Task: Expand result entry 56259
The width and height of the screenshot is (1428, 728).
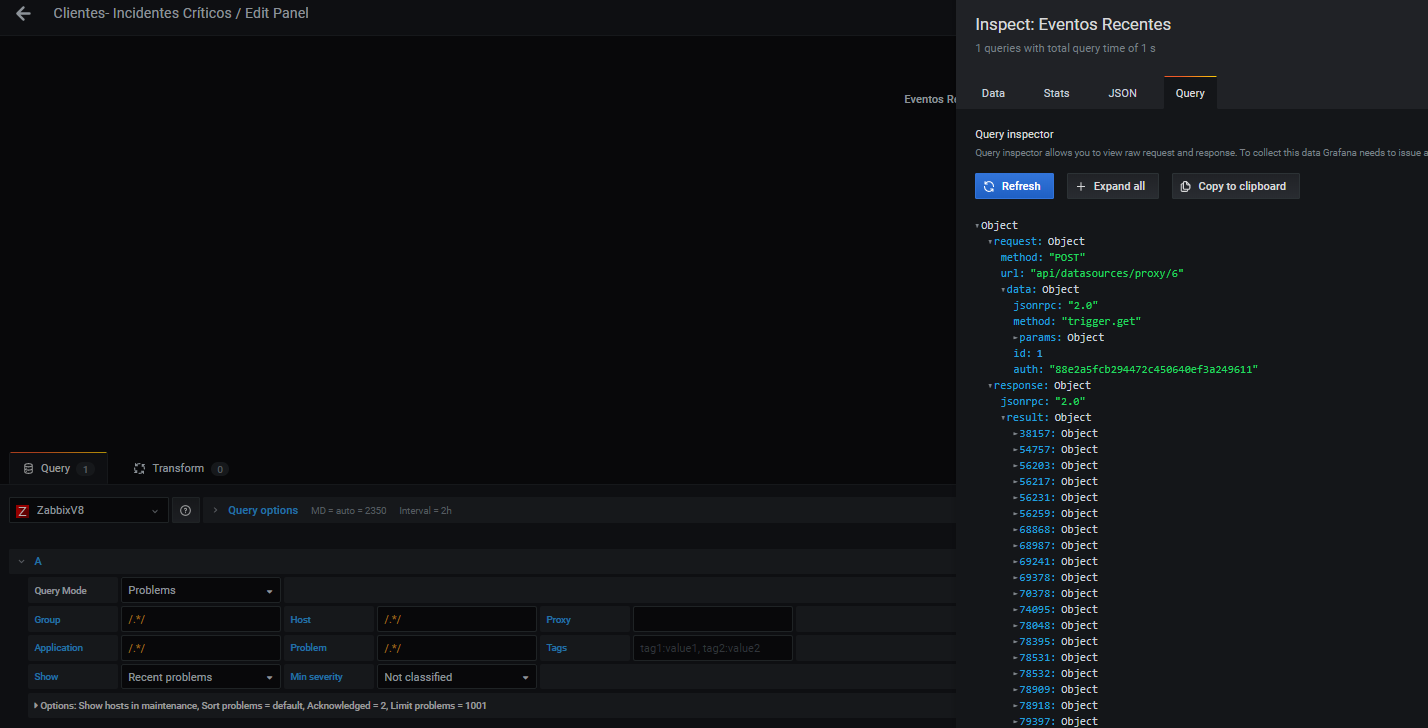Action: point(1016,514)
